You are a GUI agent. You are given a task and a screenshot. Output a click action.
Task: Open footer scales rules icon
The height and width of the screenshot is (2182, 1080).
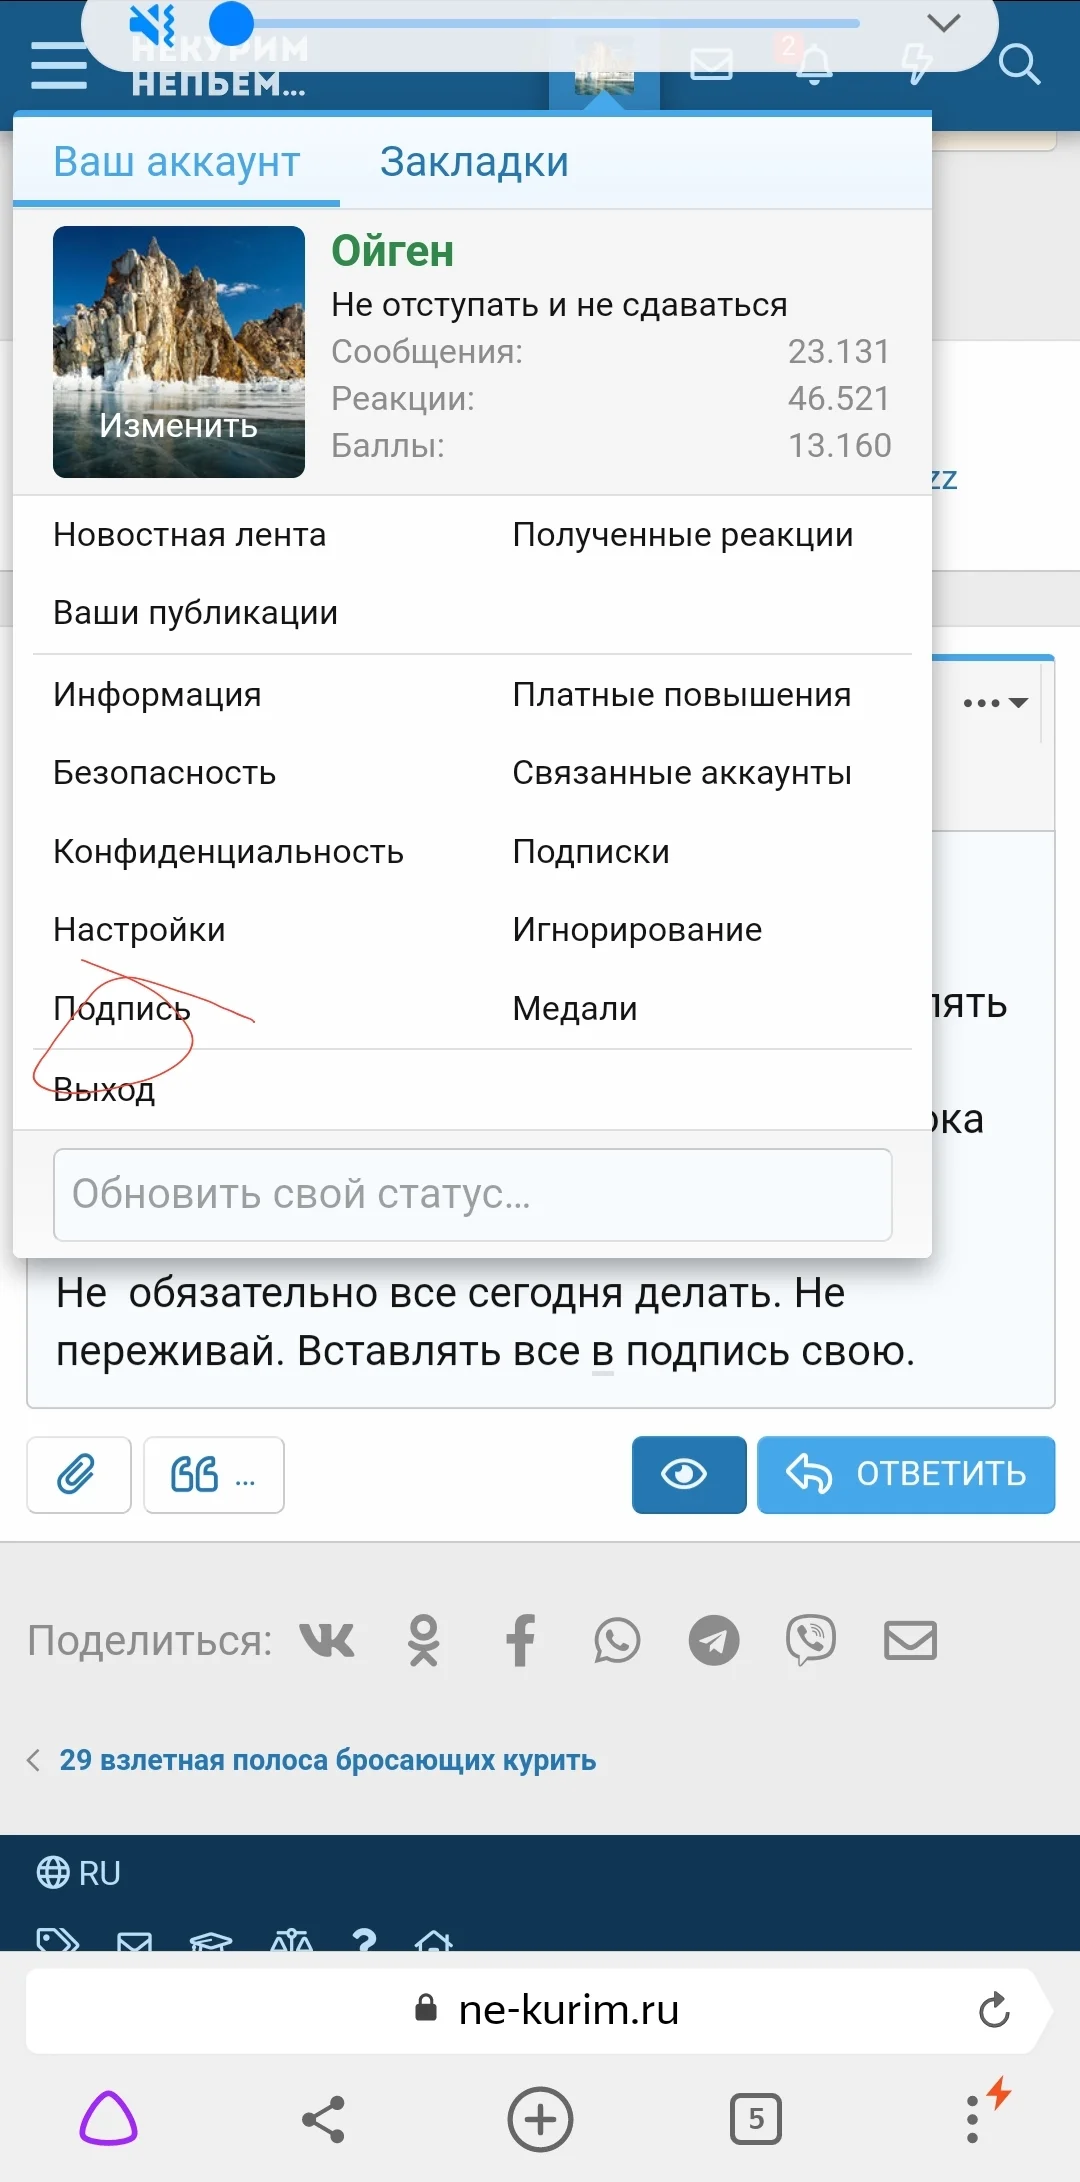pos(292,1941)
